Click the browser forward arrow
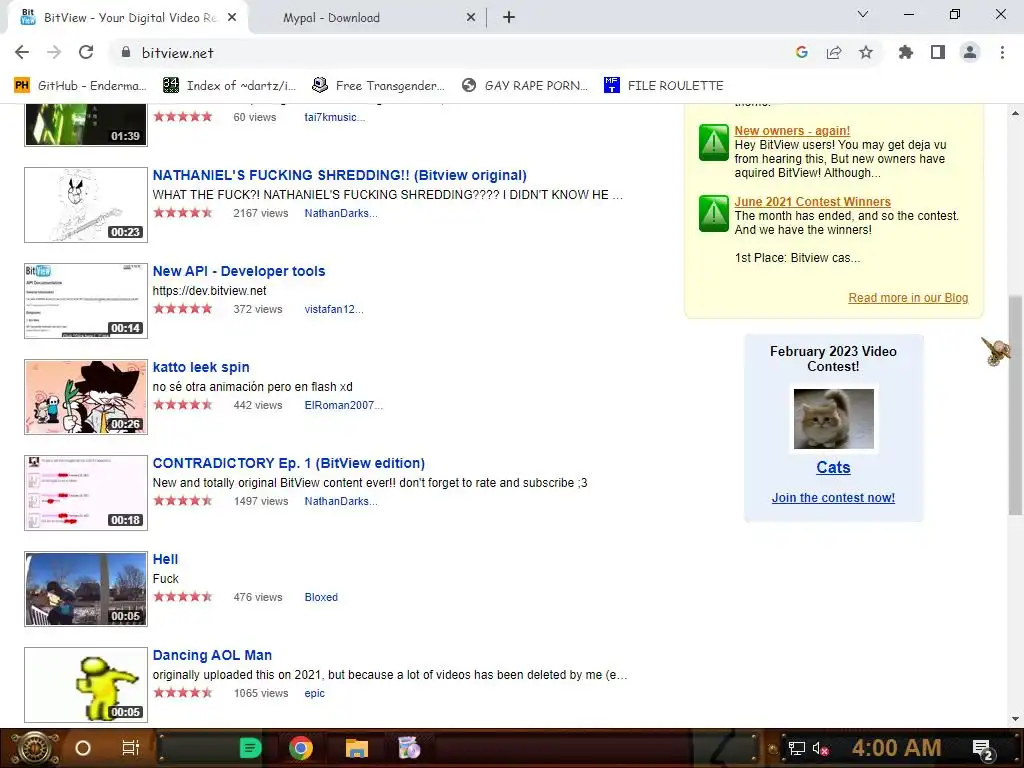 [x=54, y=53]
